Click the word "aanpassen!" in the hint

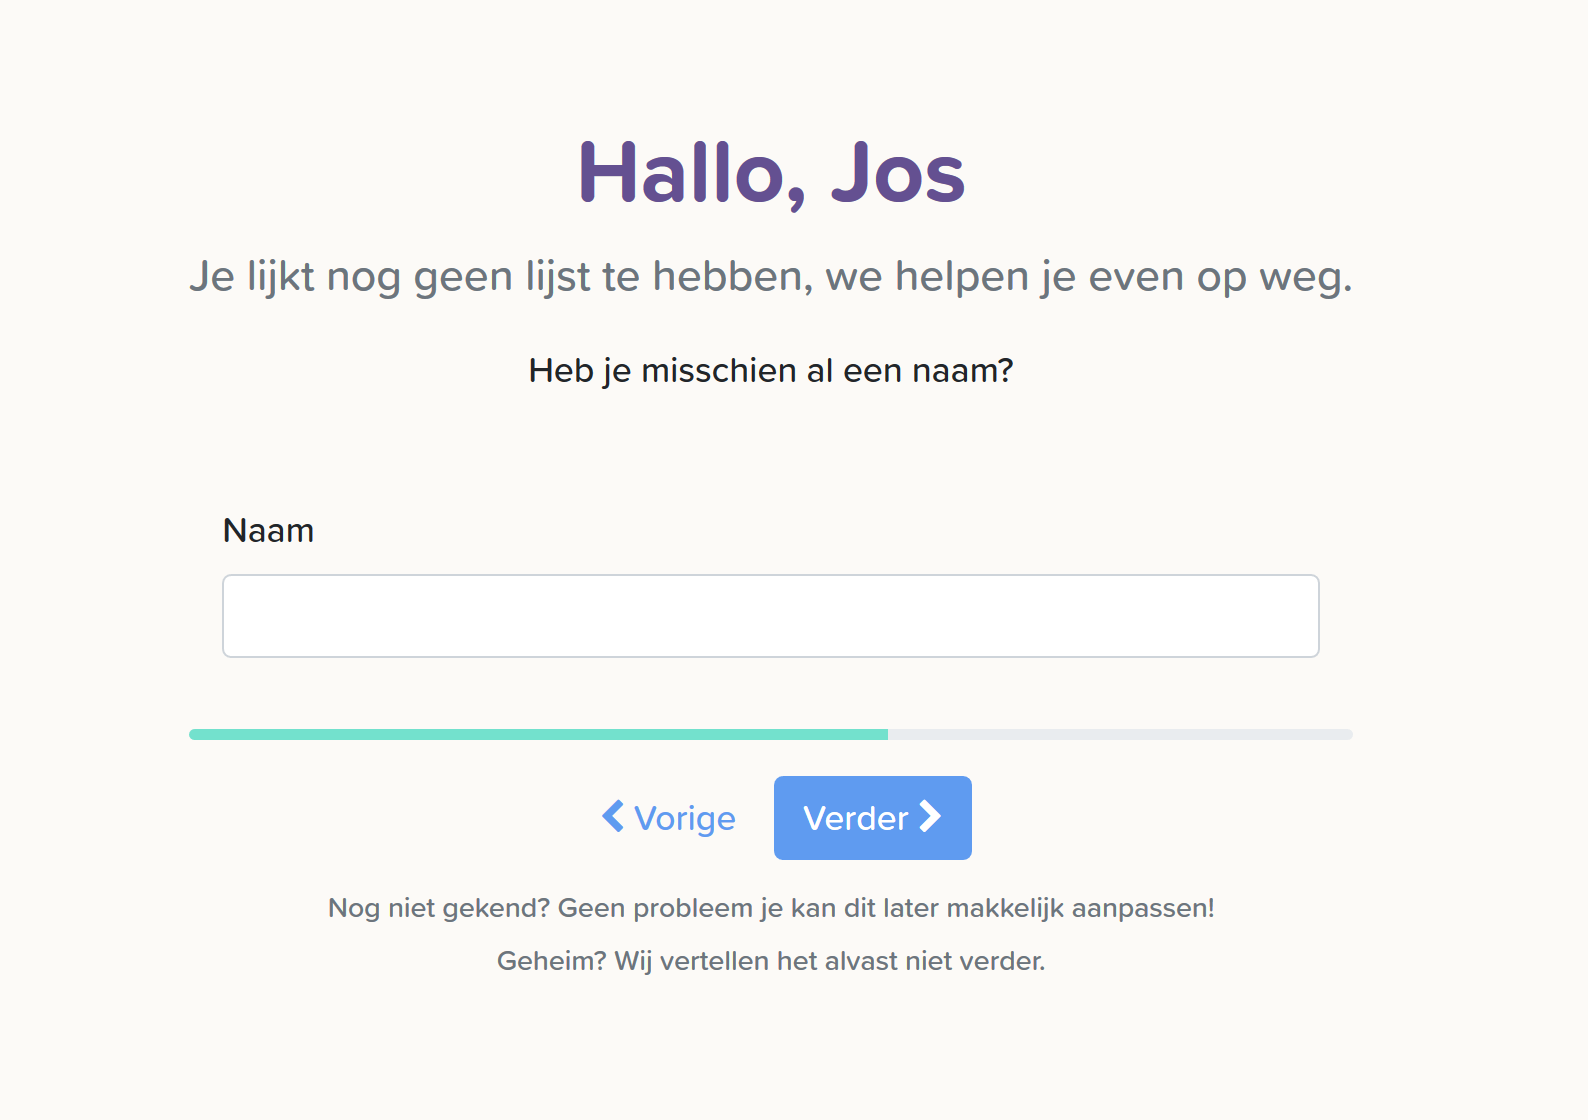coord(1143,908)
